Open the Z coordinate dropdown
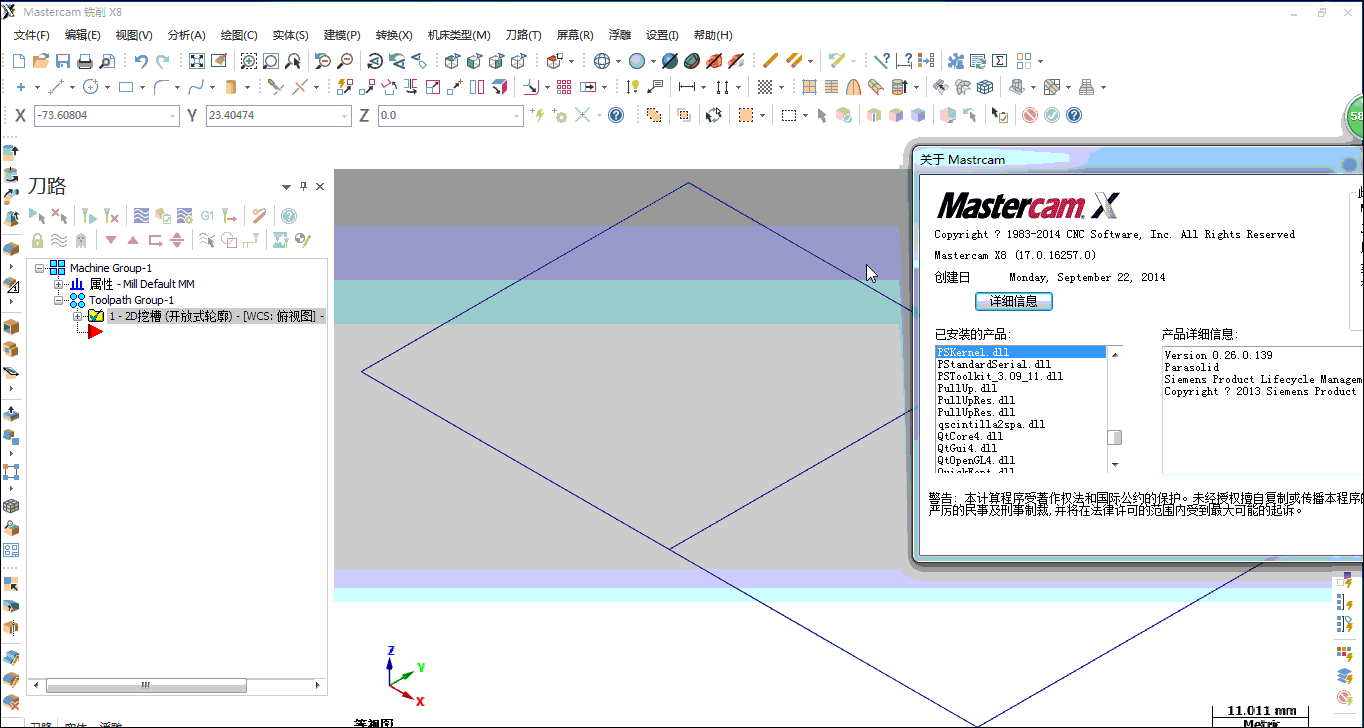Screen dimensions: 1364x728 pyautogui.click(x=516, y=116)
